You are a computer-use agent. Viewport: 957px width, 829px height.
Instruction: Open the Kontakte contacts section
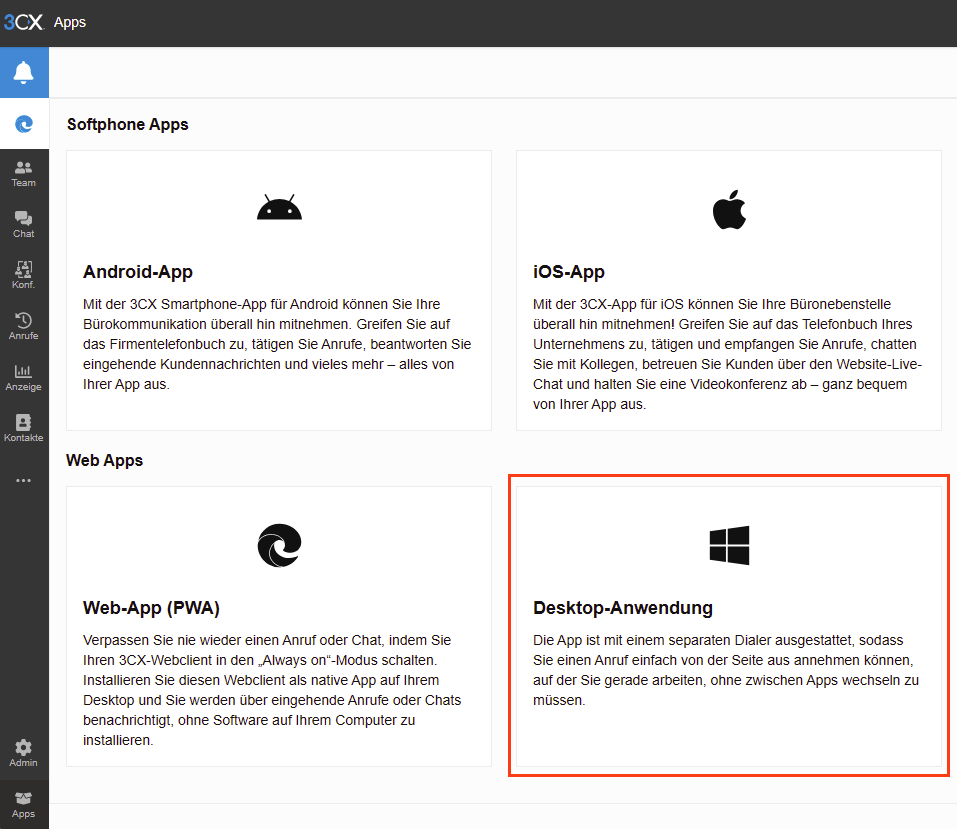click(23, 426)
